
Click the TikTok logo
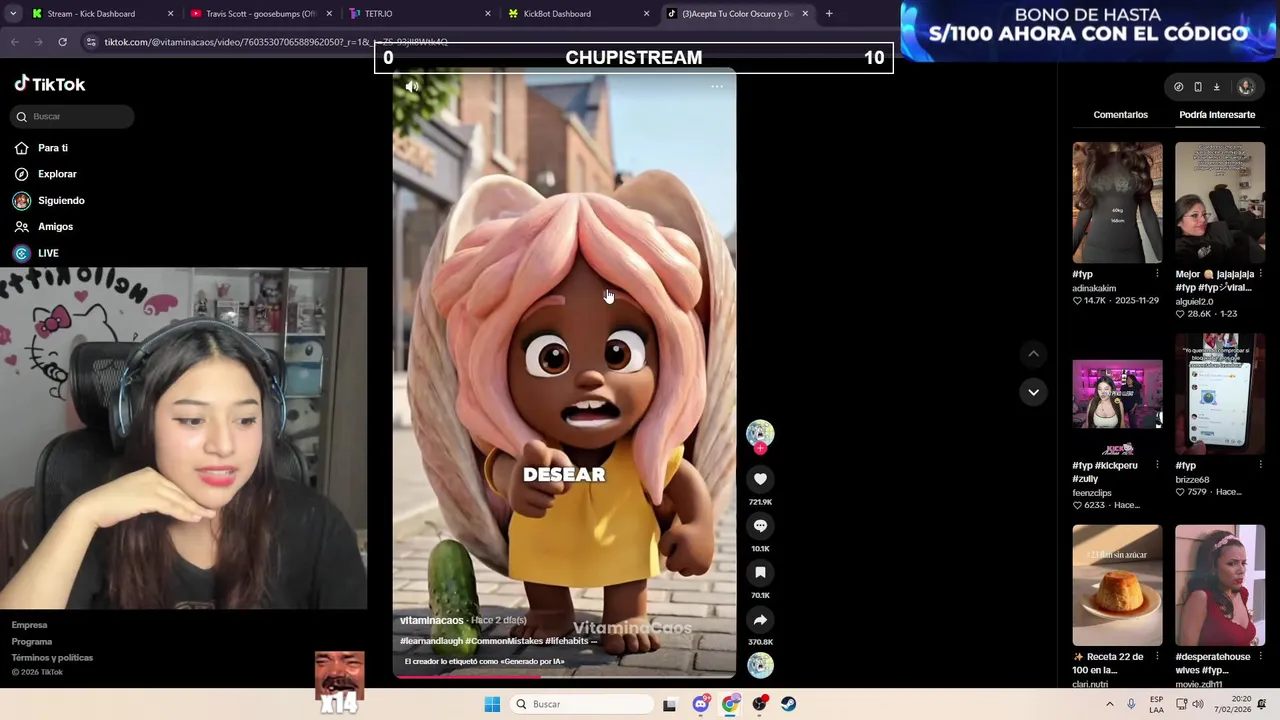(x=50, y=84)
